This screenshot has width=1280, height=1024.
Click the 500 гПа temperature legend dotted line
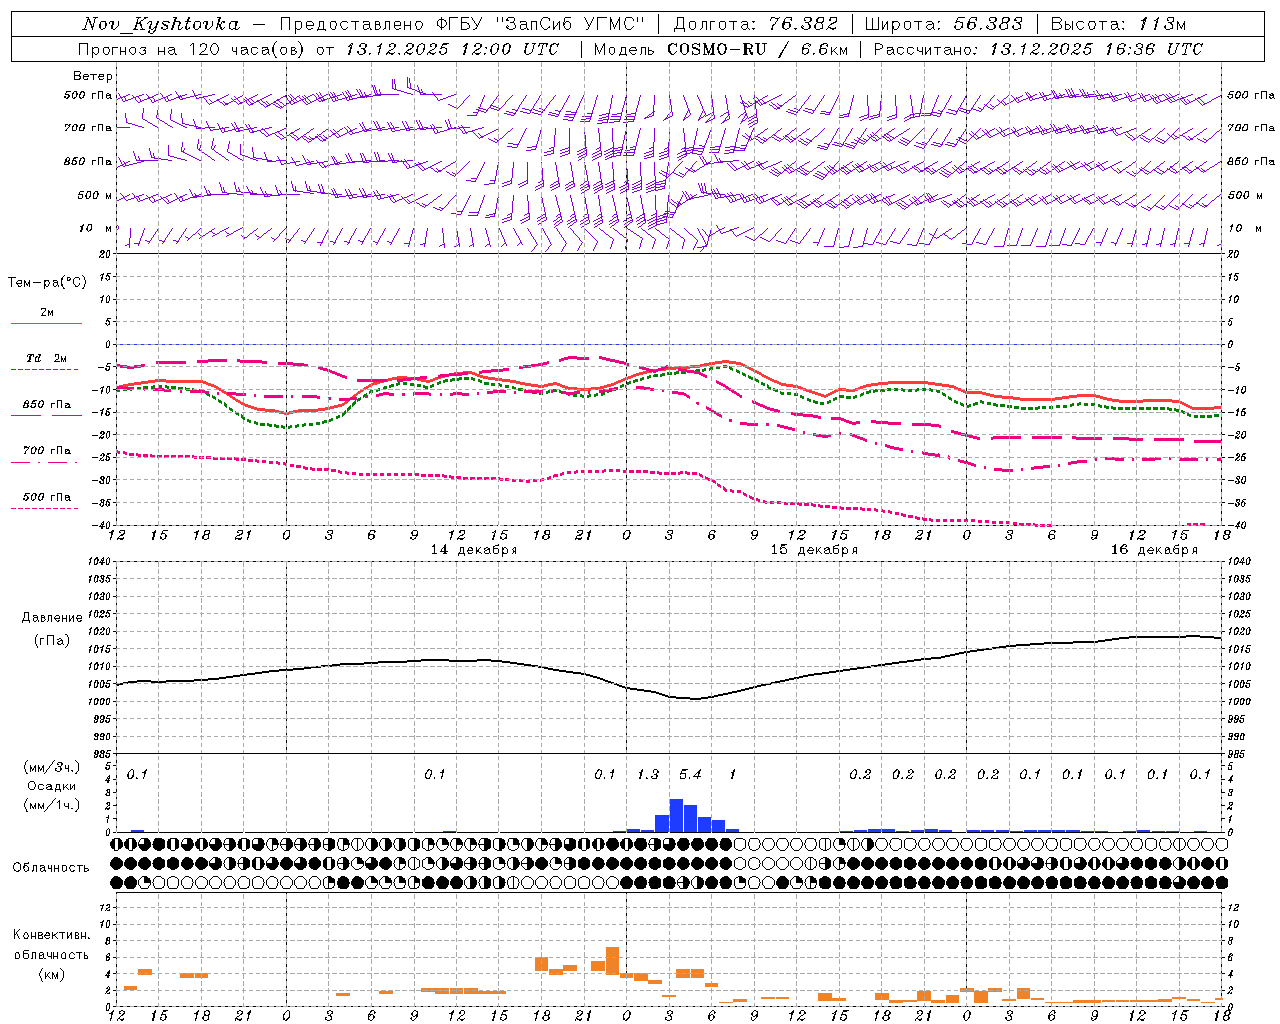[45, 509]
